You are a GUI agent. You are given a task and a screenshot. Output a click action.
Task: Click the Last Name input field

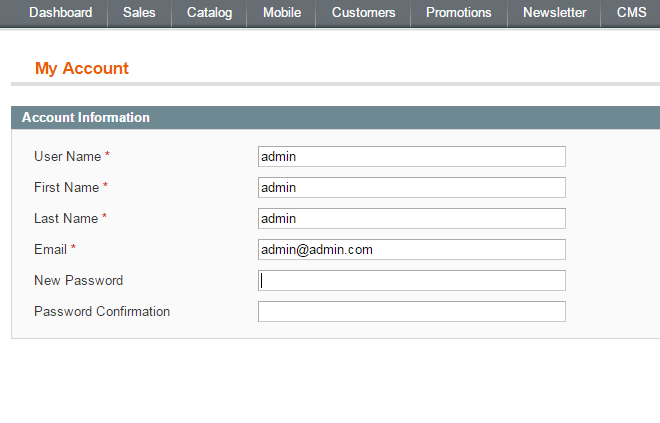pyautogui.click(x=412, y=218)
